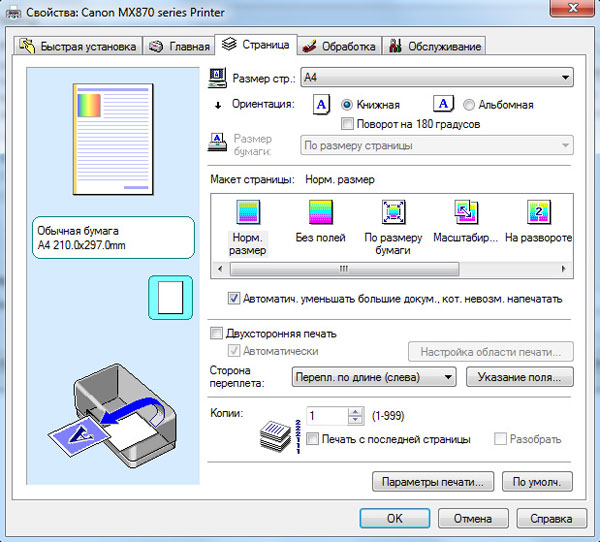Screen dimensions: 600x542
Task: Click the Размер бумаги printer icon
Action: tap(217, 143)
